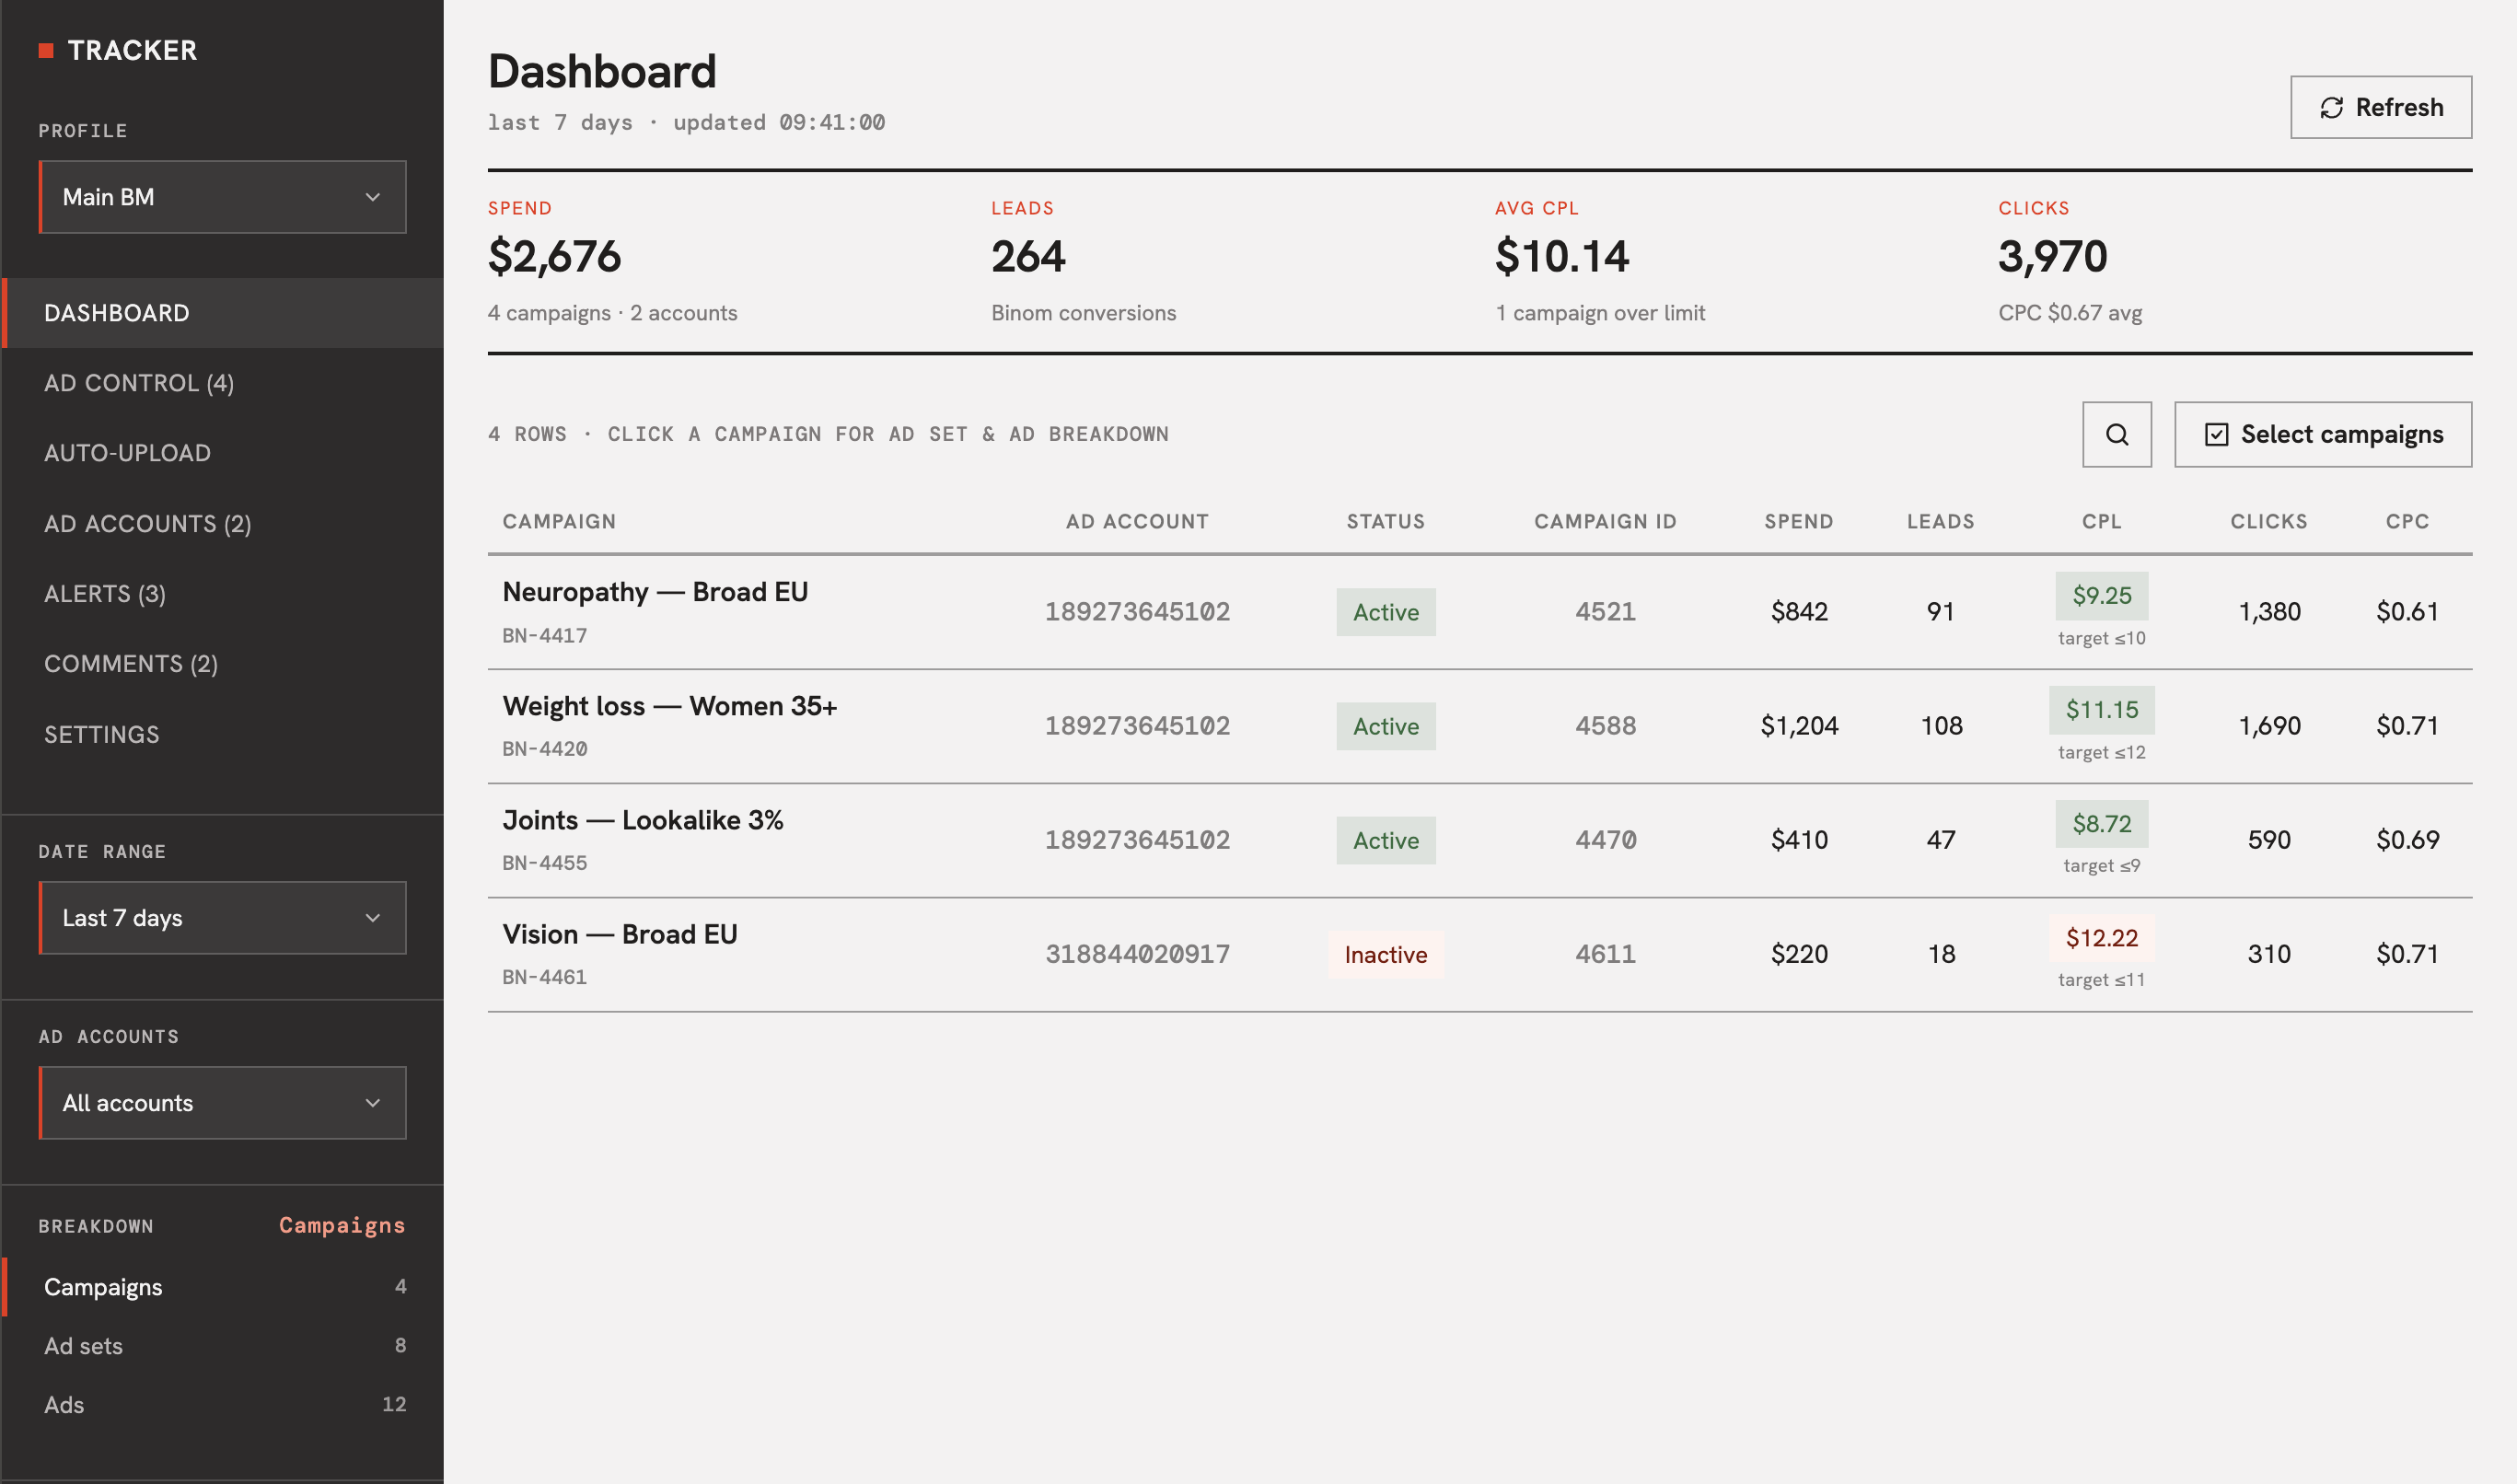Click the Inactive status badge

[x=1385, y=954]
